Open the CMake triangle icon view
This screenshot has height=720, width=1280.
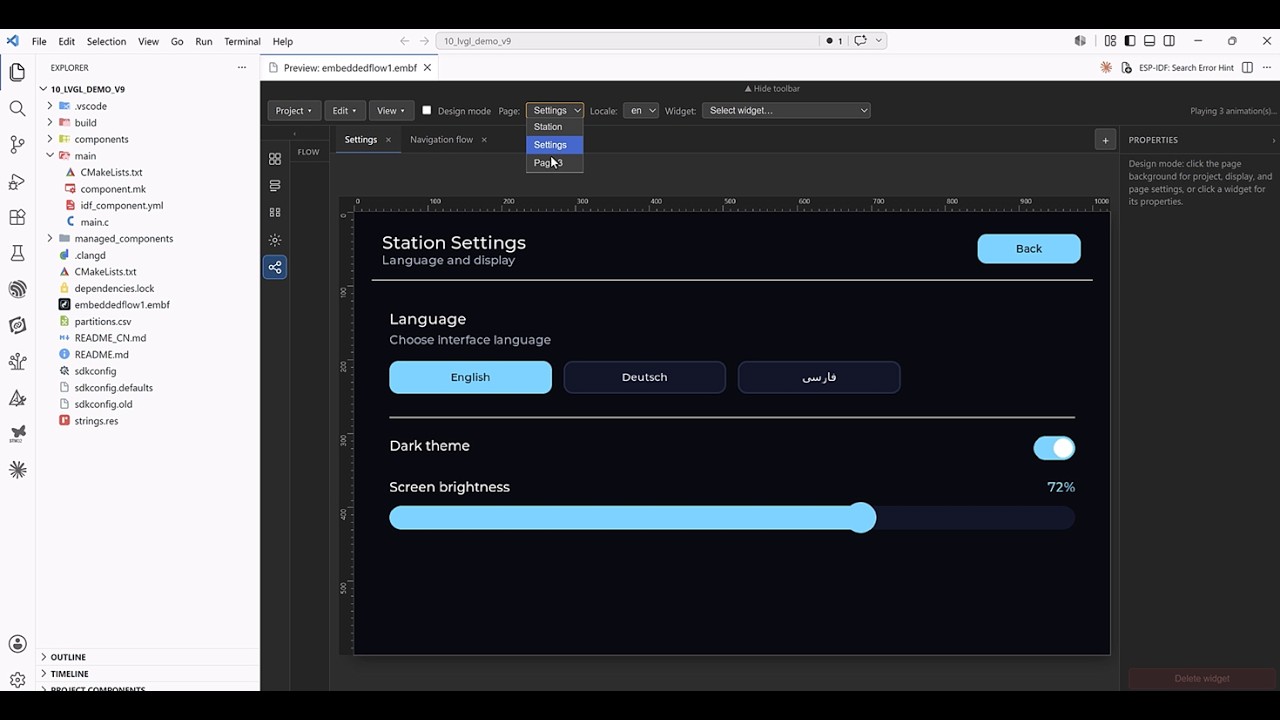click(17, 398)
